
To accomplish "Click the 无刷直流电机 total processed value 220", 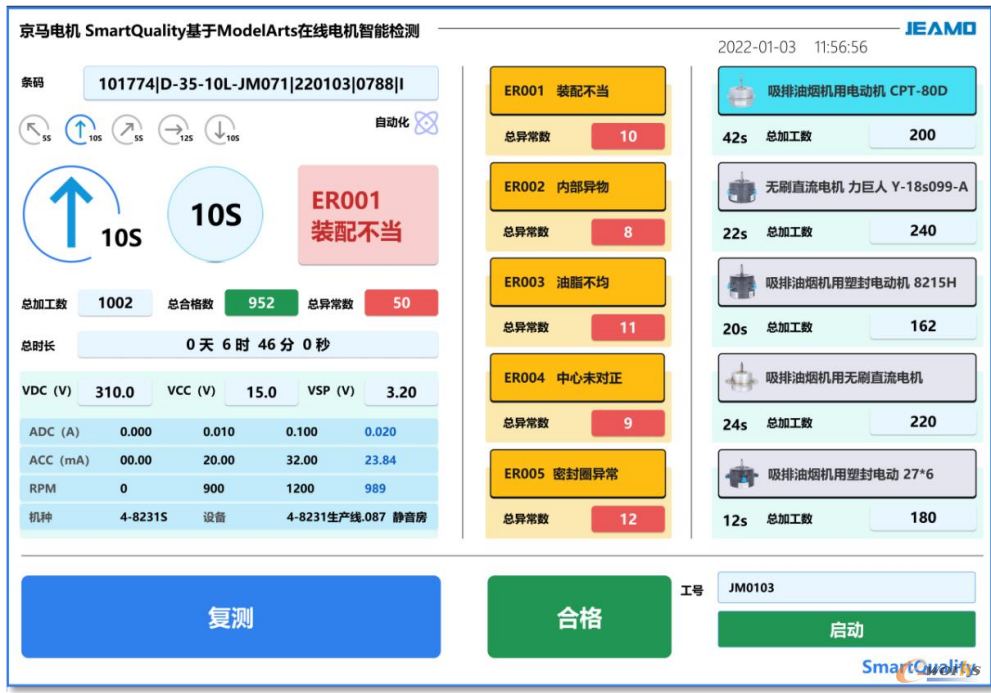I will click(x=923, y=422).
